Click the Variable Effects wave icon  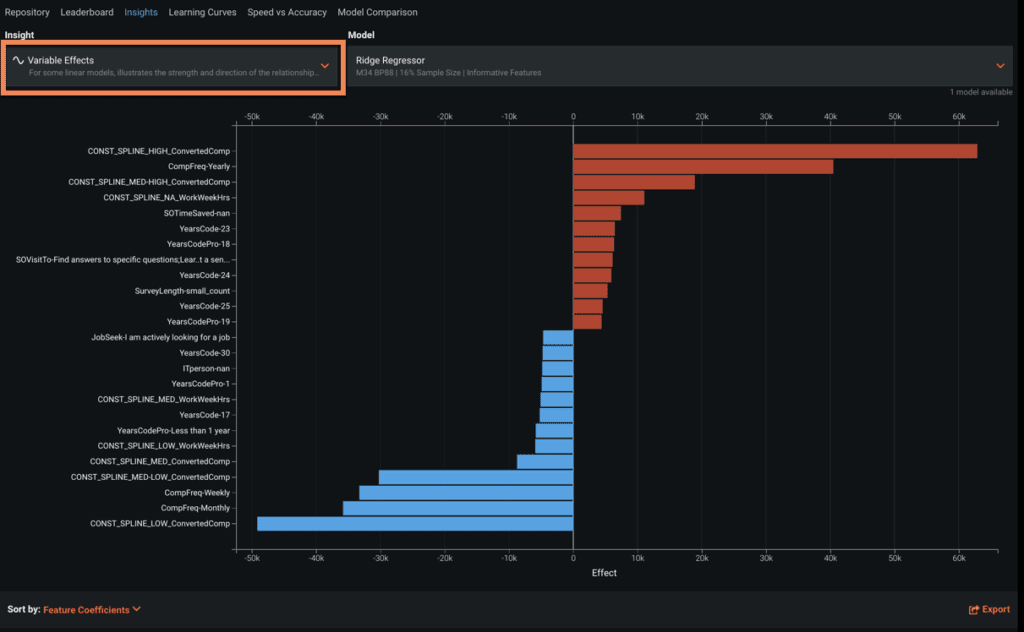(x=18, y=60)
